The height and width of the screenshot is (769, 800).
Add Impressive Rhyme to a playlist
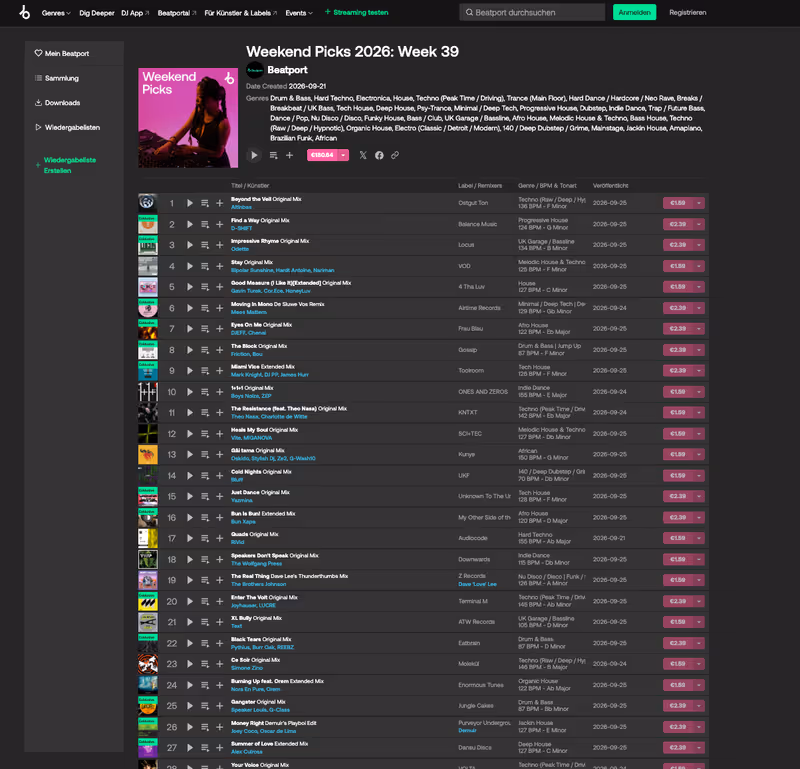tap(219, 245)
